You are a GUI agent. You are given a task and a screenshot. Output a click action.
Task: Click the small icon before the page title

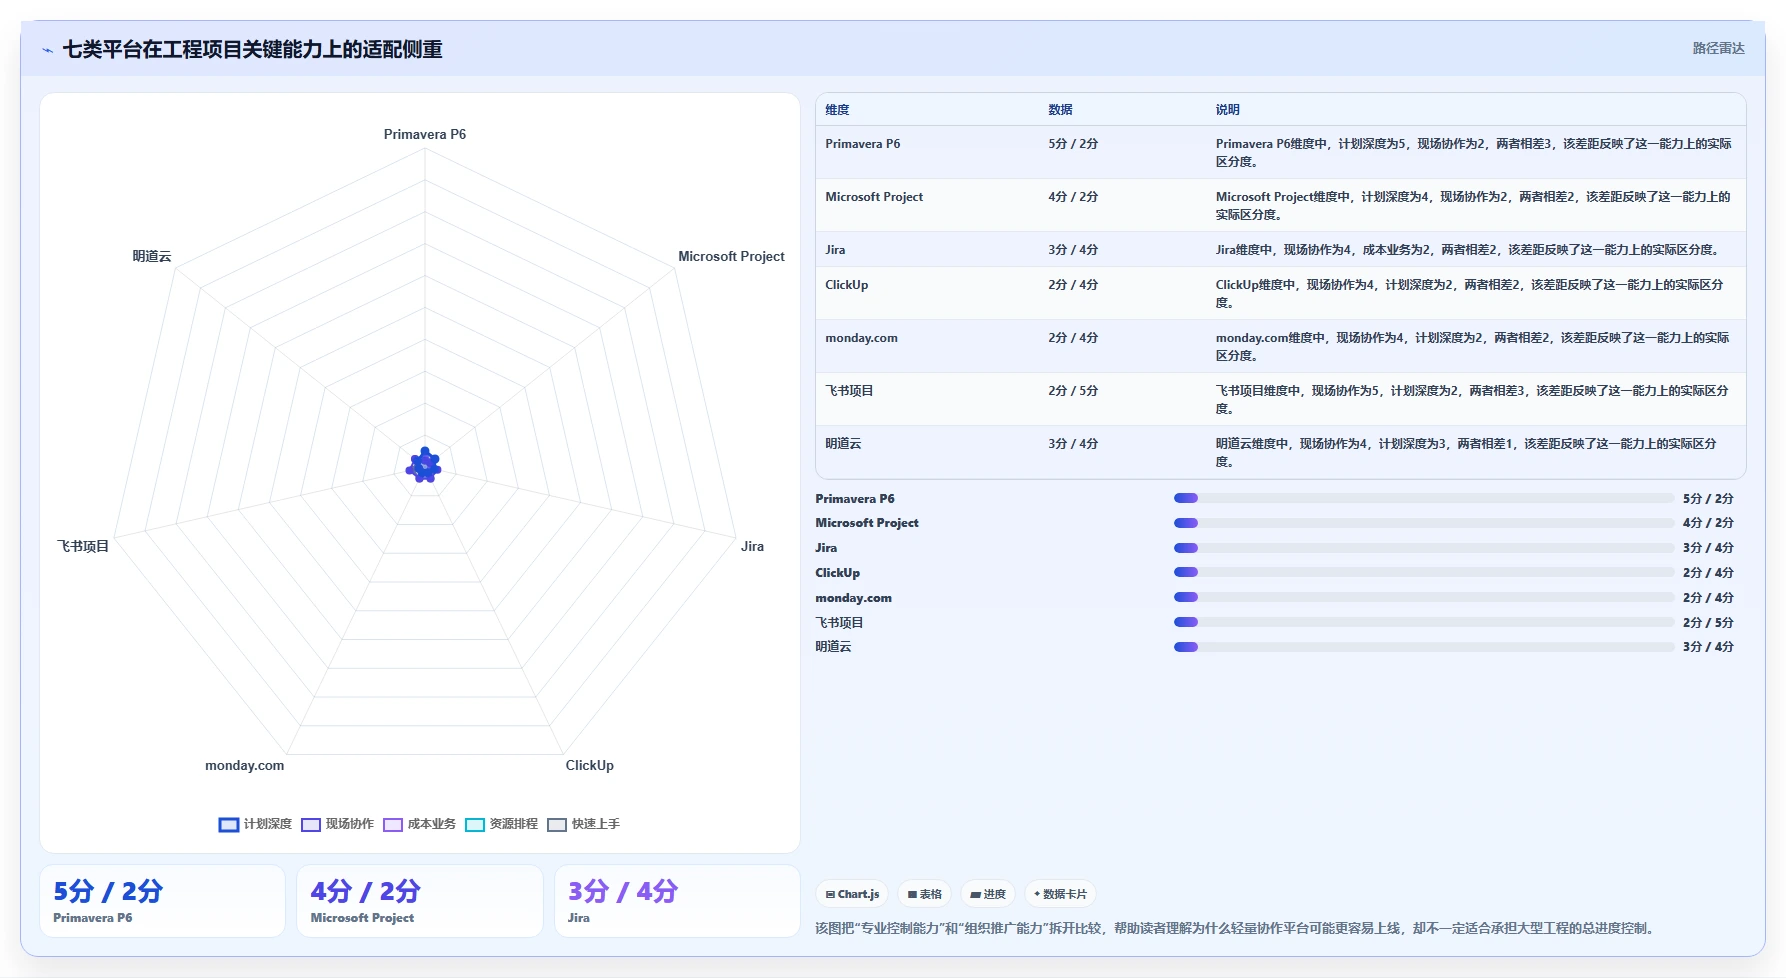pyautogui.click(x=47, y=50)
